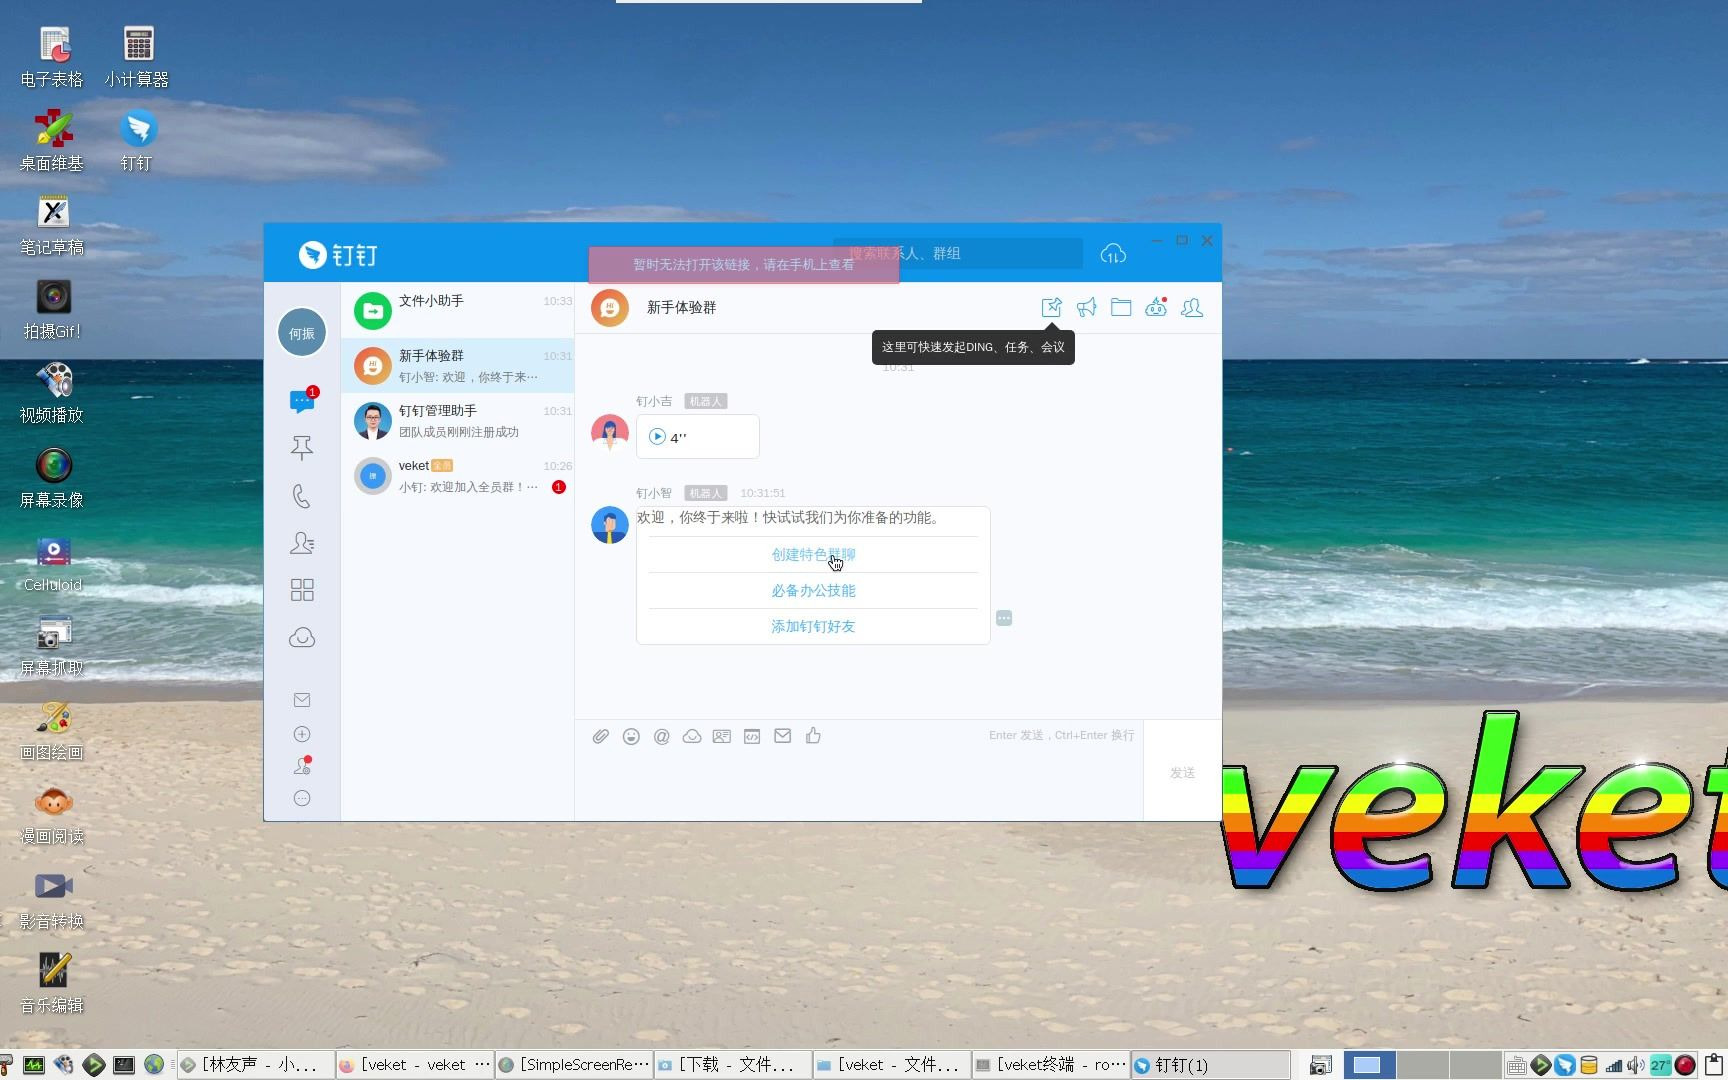Viewport: 1728px width, 1080px height.
Task: Open the 拍摄Gif! desktop icon
Action: click(53, 309)
